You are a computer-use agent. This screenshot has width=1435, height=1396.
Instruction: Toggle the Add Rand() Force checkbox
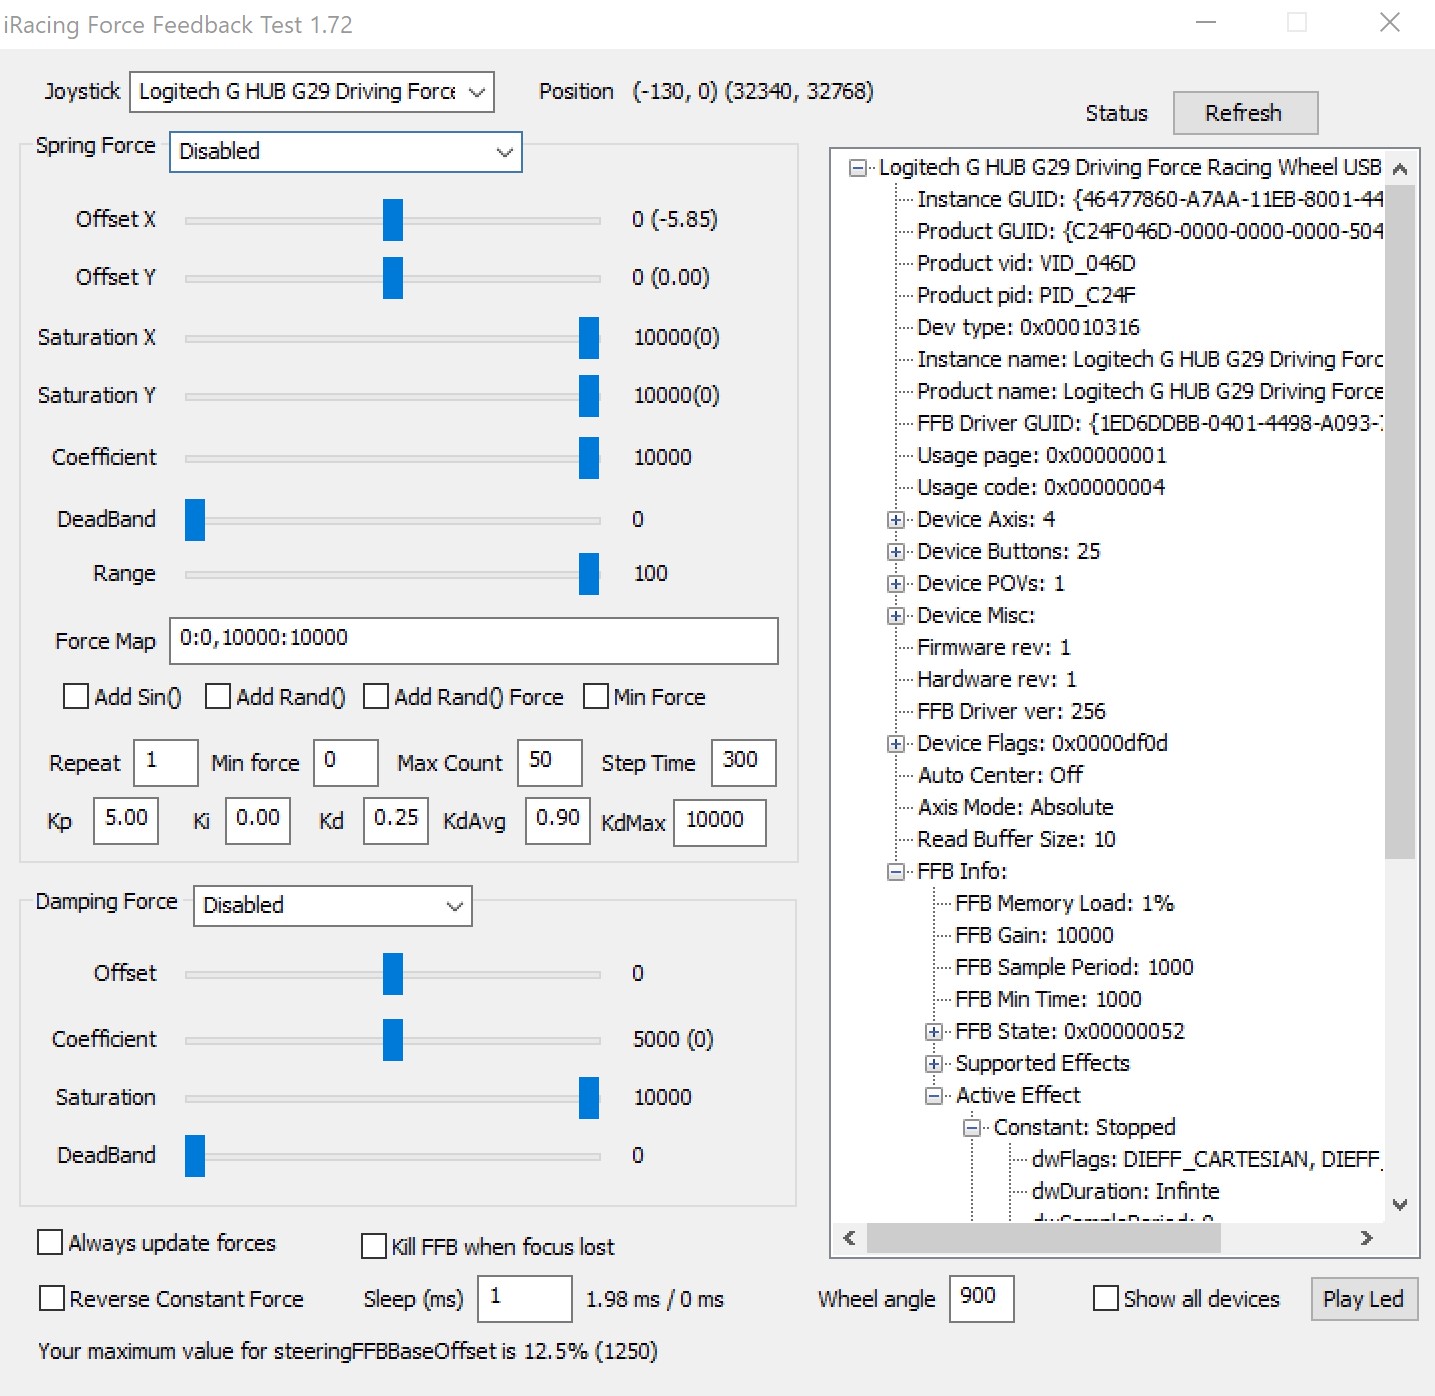pyautogui.click(x=376, y=696)
